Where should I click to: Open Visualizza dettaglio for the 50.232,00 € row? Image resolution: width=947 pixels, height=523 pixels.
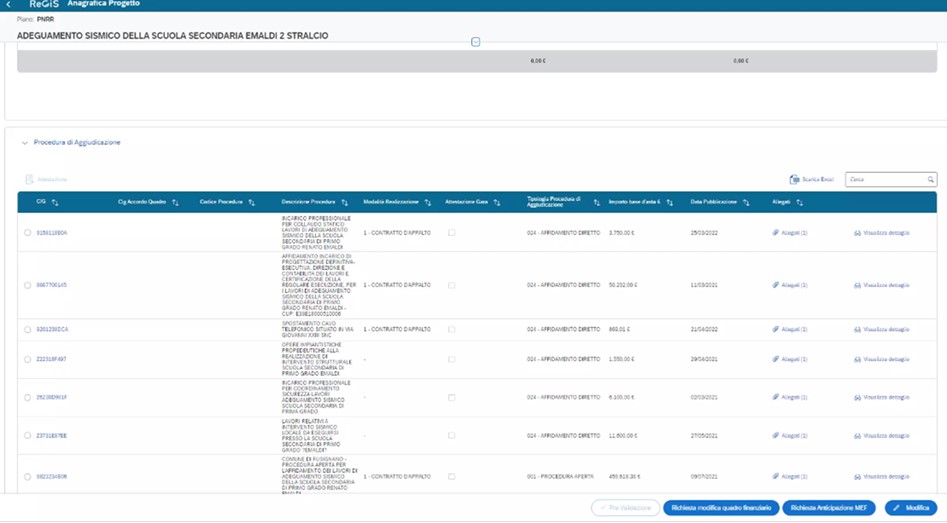(x=882, y=286)
